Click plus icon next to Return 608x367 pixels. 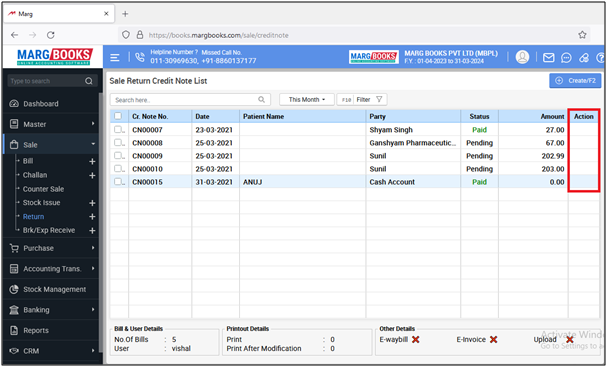(x=92, y=217)
